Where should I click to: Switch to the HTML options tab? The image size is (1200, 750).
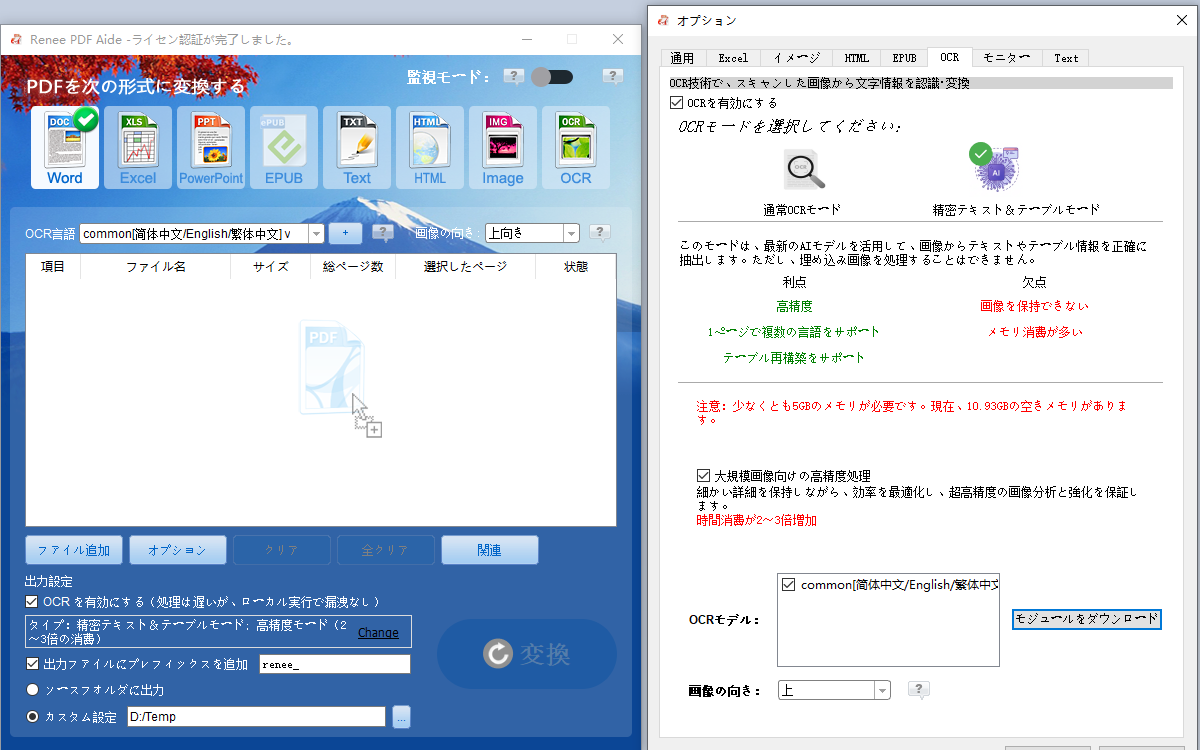pyautogui.click(x=856, y=58)
